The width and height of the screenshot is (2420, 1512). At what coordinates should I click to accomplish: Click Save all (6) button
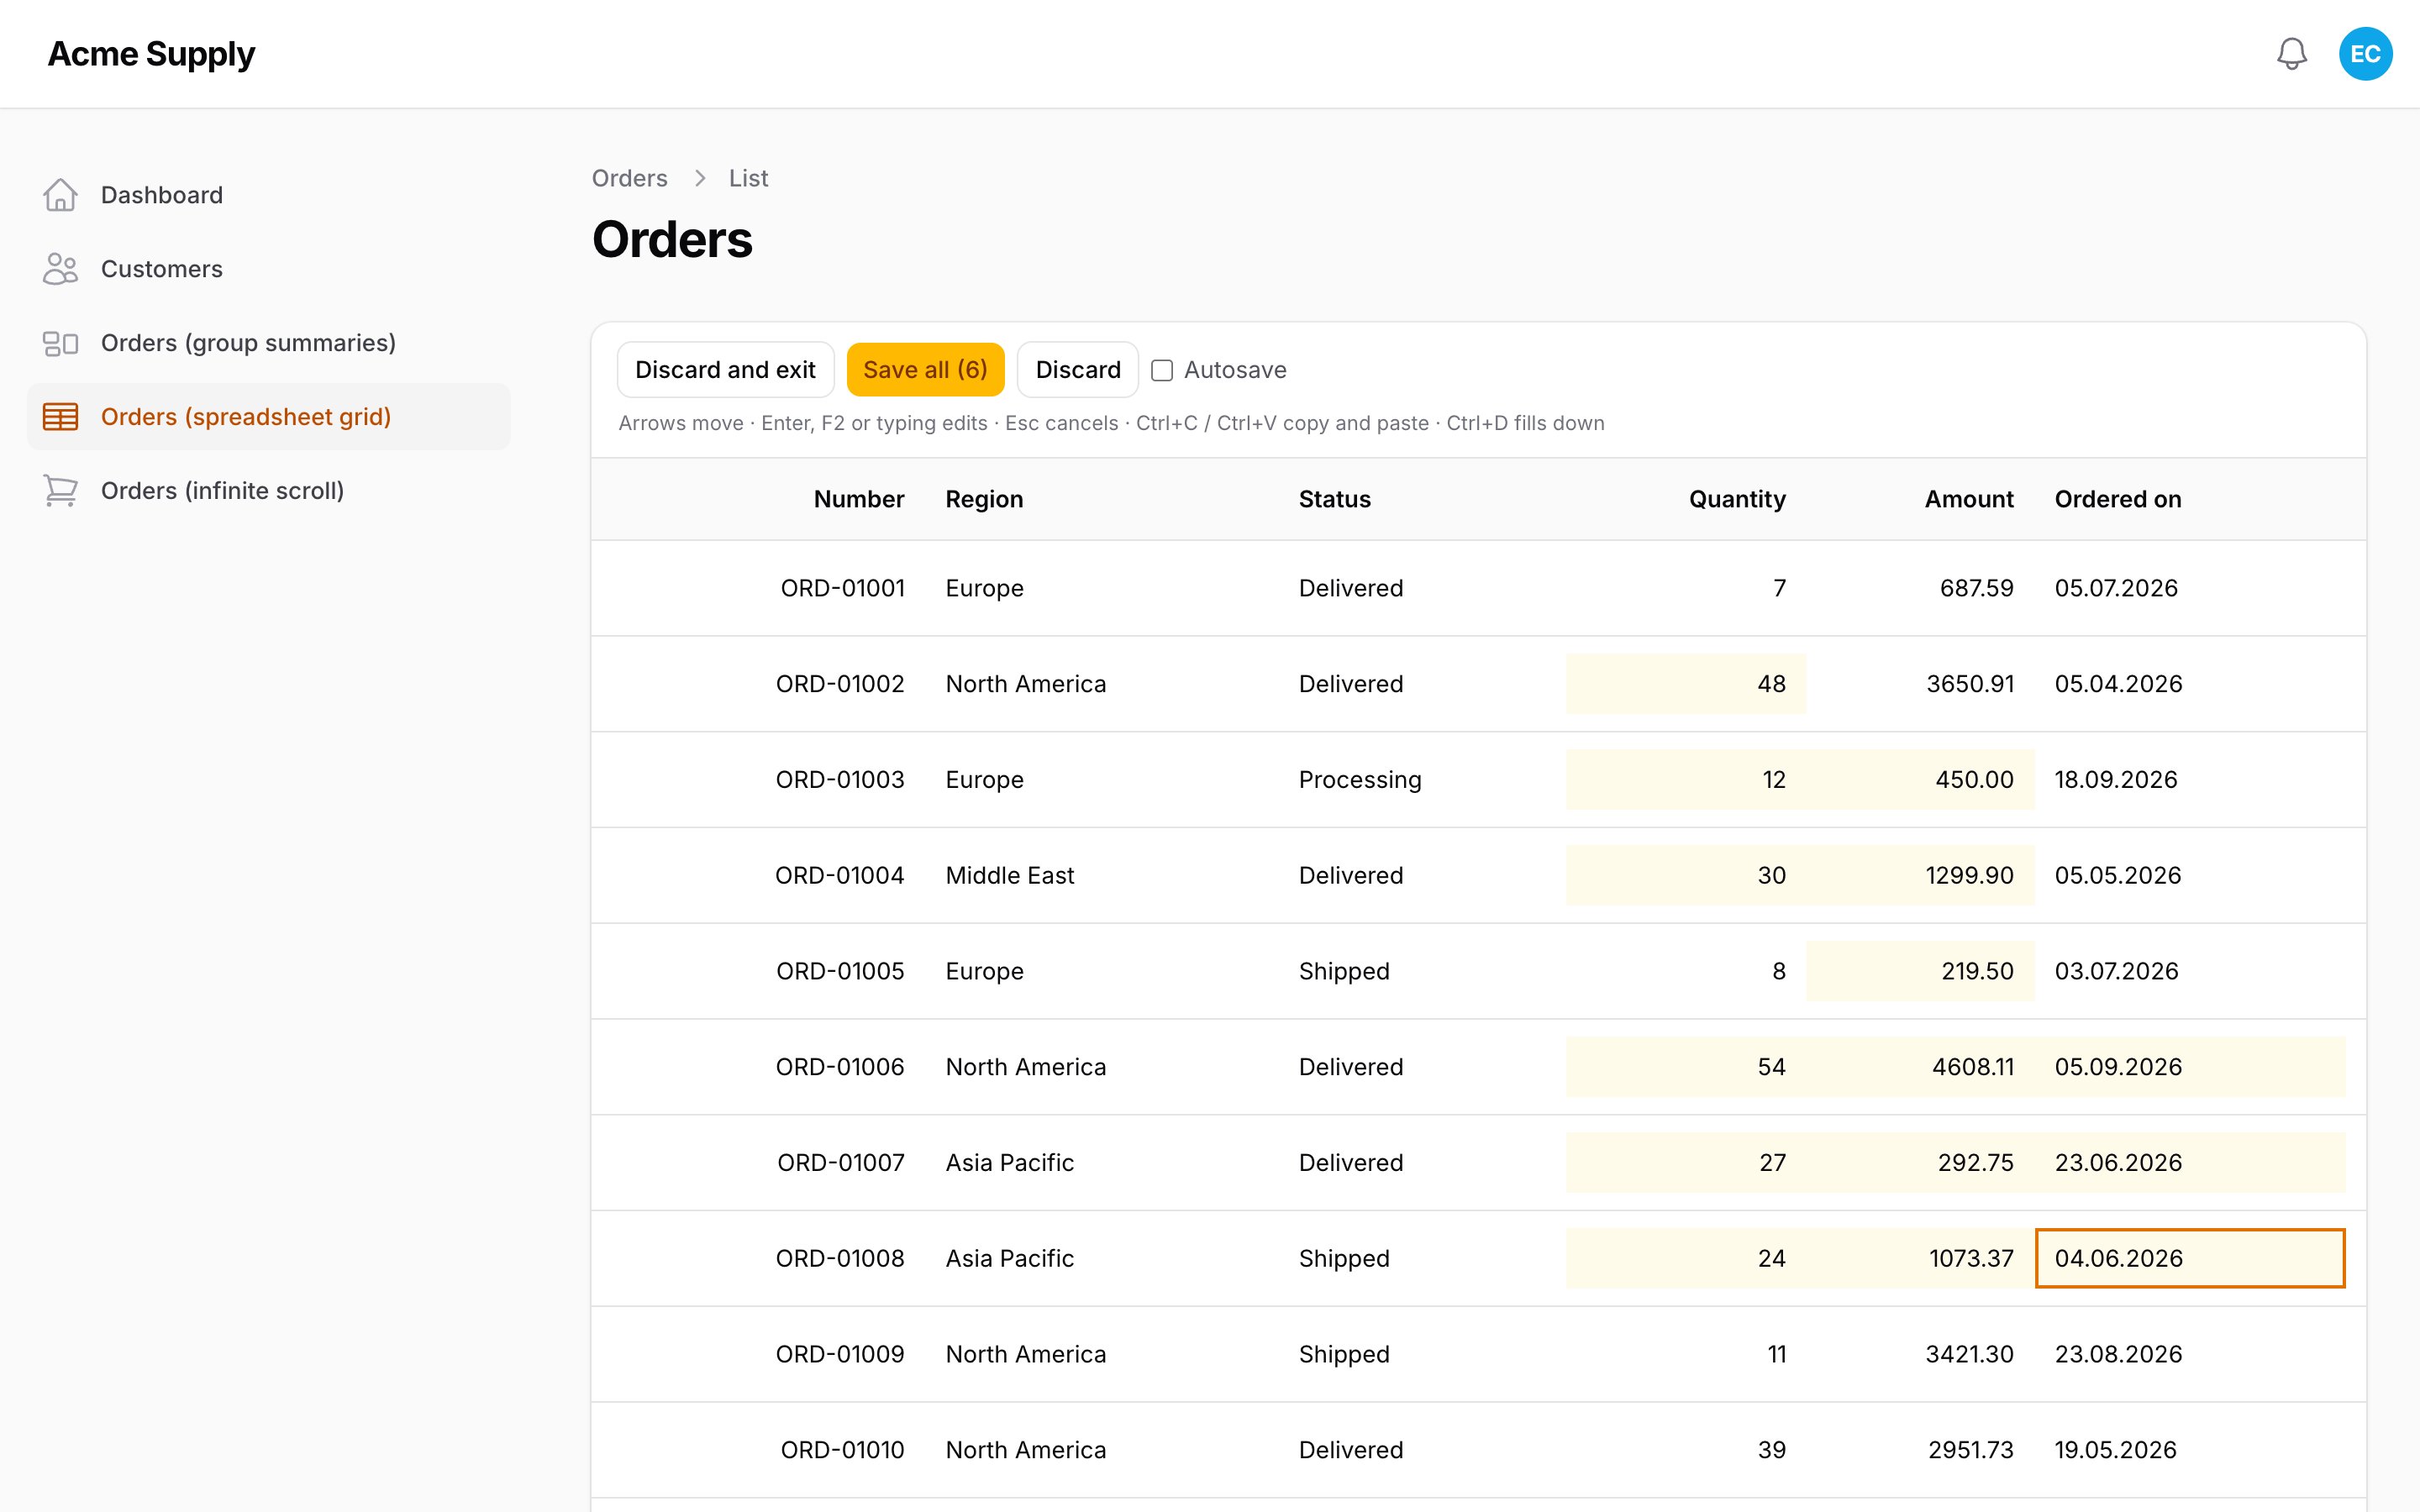tap(925, 370)
